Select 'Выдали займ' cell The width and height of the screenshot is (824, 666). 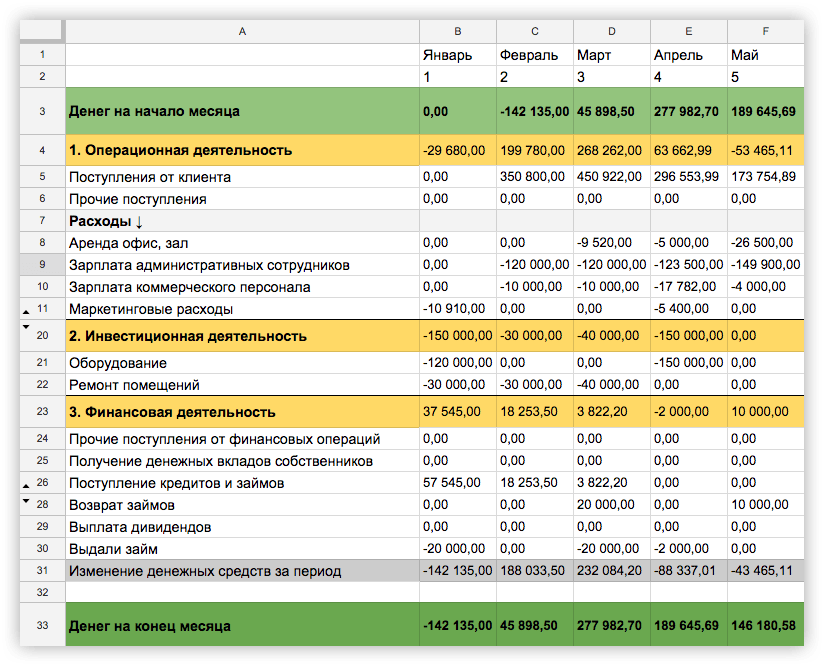point(242,549)
